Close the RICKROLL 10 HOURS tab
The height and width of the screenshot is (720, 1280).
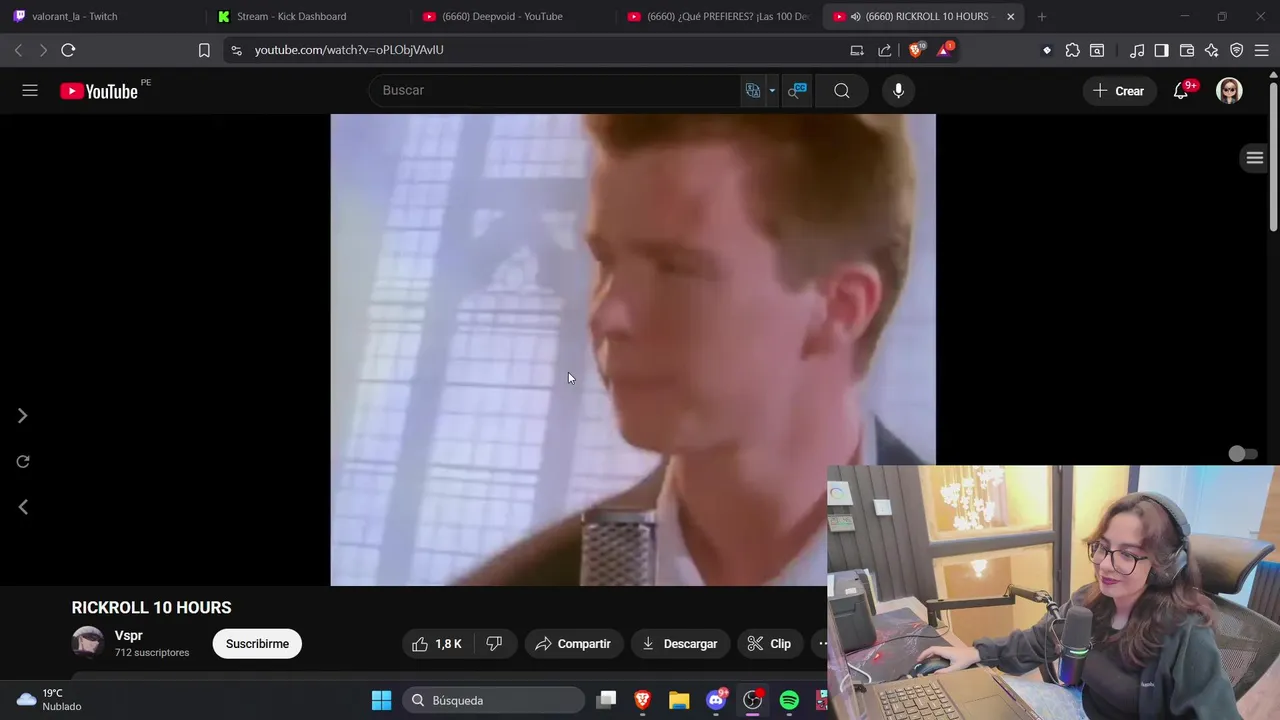pyautogui.click(x=1010, y=16)
